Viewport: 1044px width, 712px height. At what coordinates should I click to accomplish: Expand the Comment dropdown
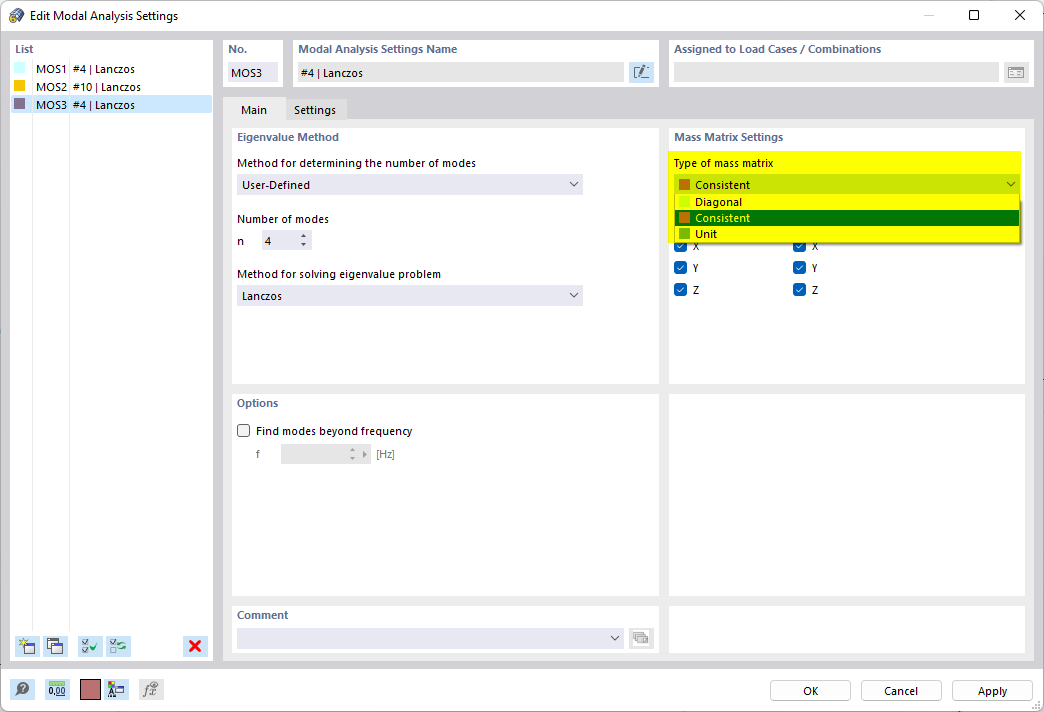point(615,638)
